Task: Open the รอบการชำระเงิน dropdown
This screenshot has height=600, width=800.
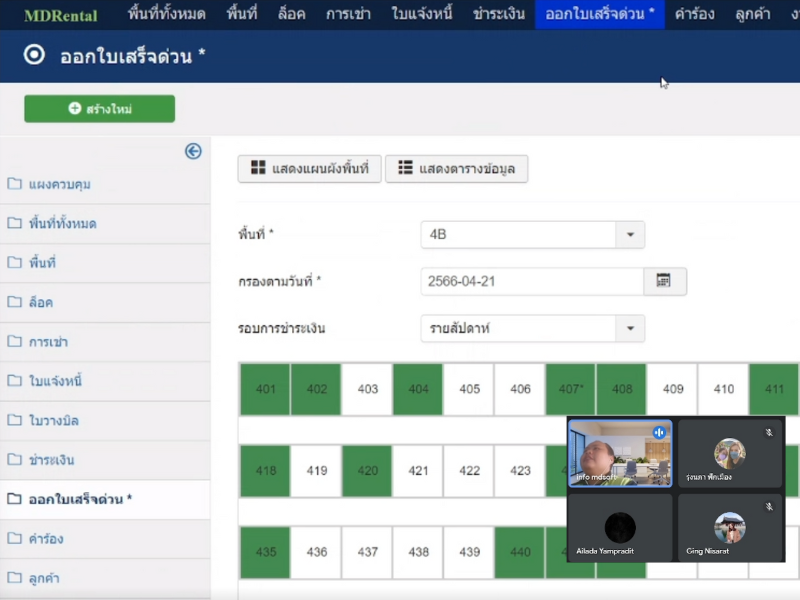Action: (x=630, y=328)
